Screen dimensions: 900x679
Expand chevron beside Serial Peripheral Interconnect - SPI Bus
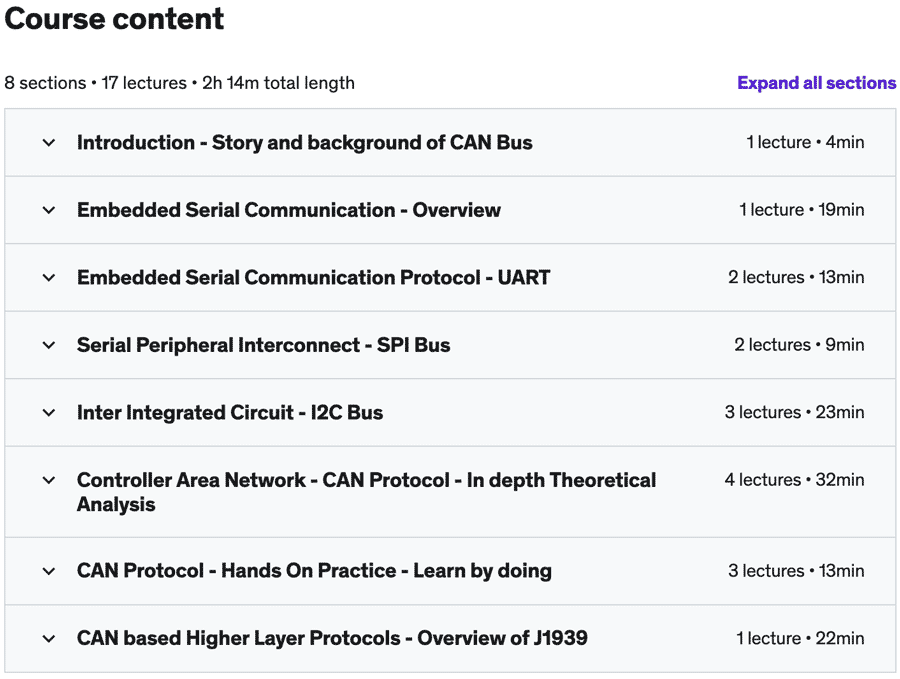[49, 345]
